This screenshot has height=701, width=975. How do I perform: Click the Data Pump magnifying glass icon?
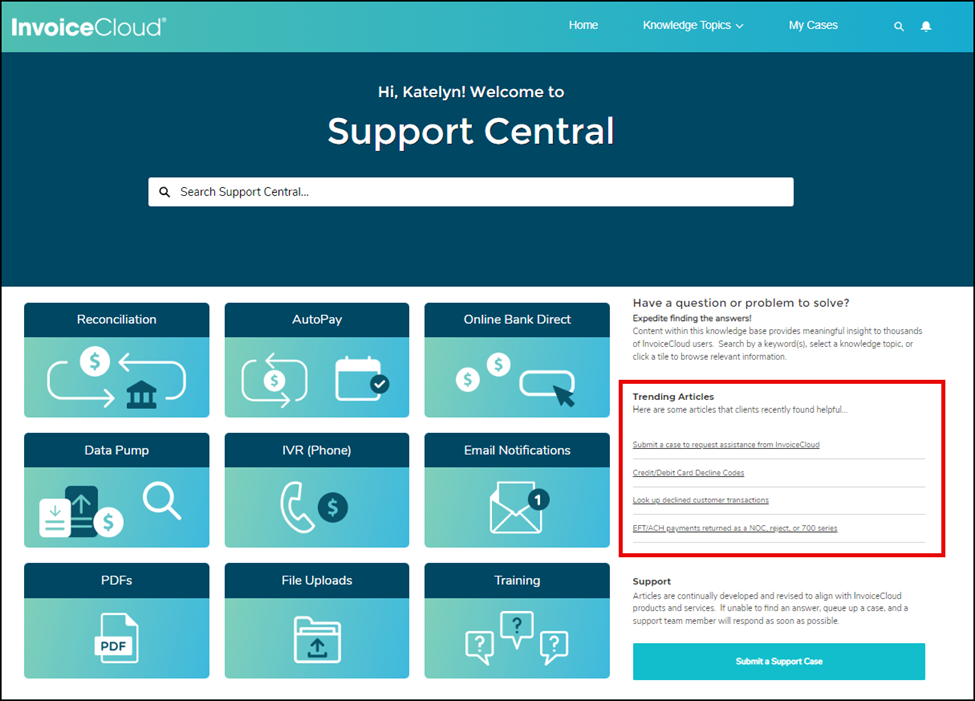pos(162,501)
